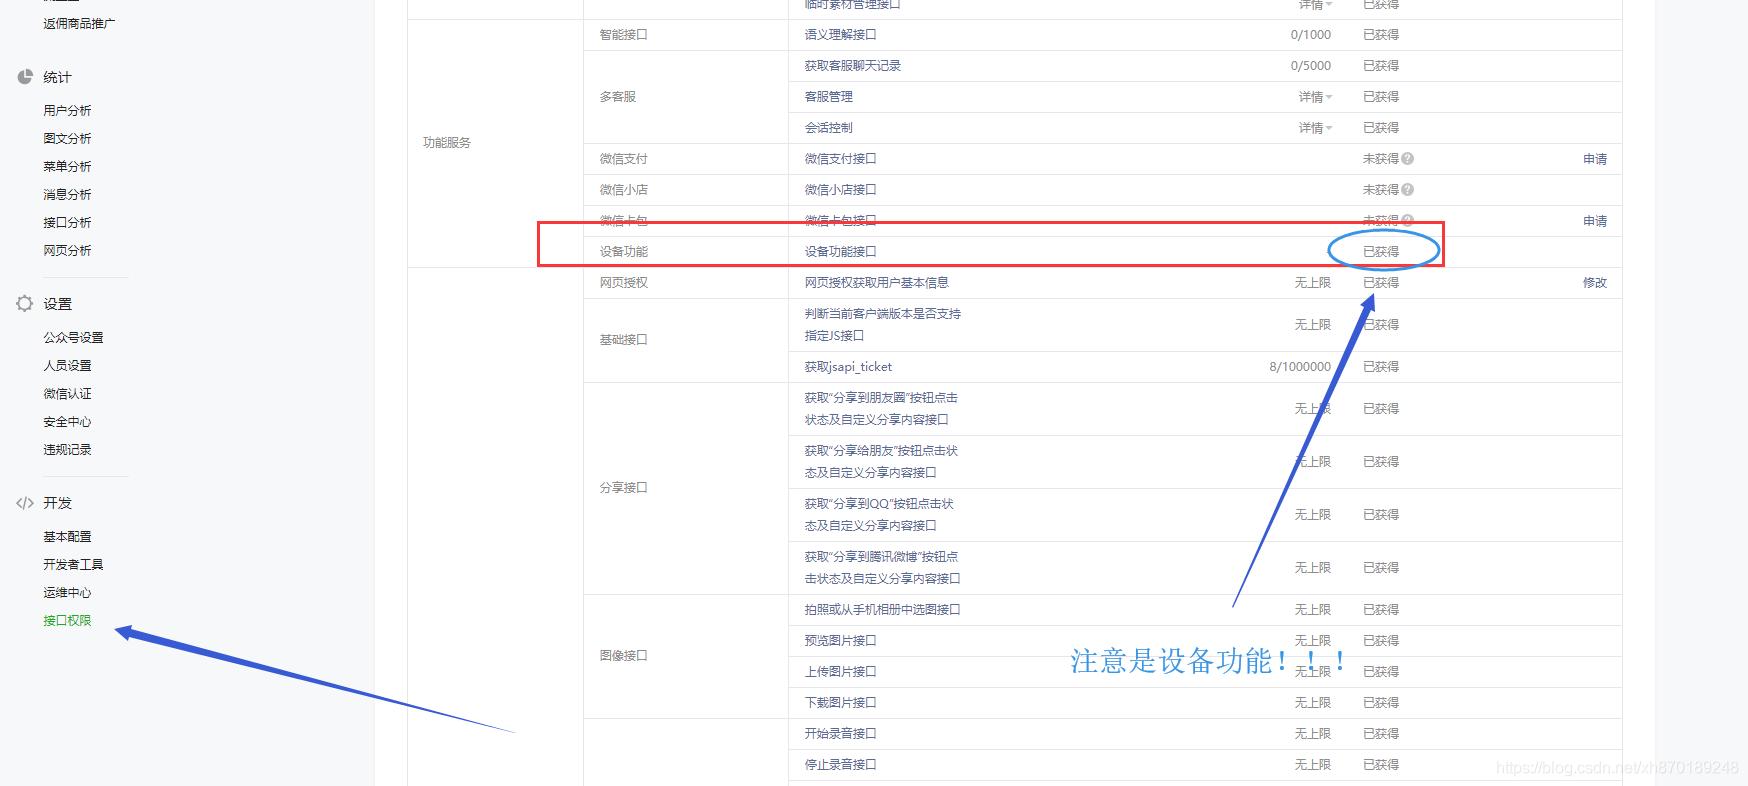Click the 获取jsapi_ticket cell
The height and width of the screenshot is (786, 1748).
tap(848, 367)
